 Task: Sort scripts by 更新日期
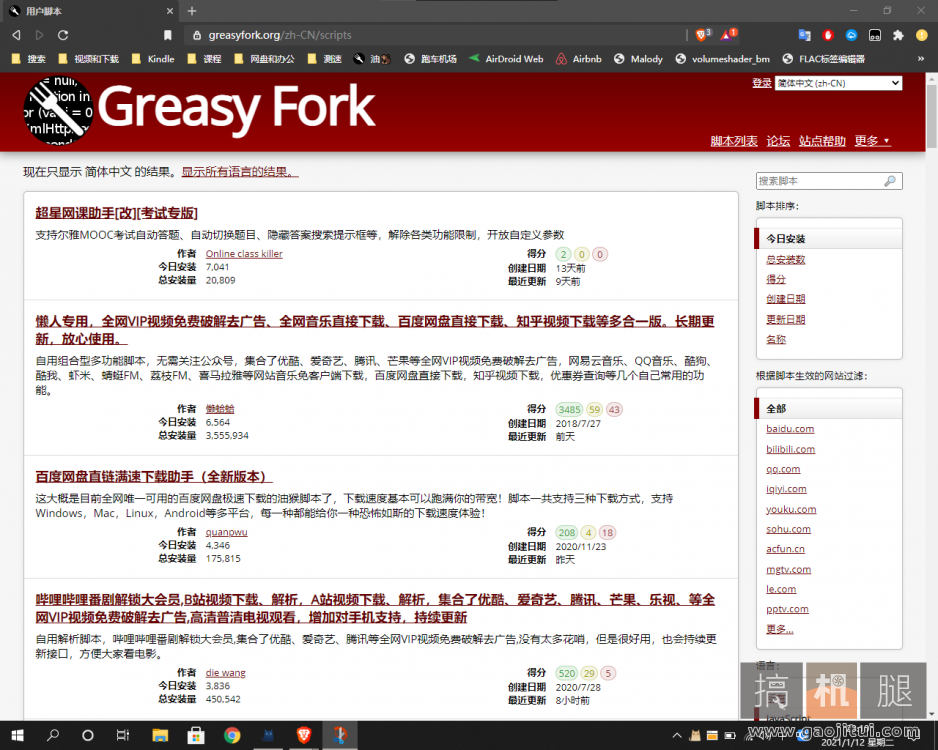click(x=785, y=319)
